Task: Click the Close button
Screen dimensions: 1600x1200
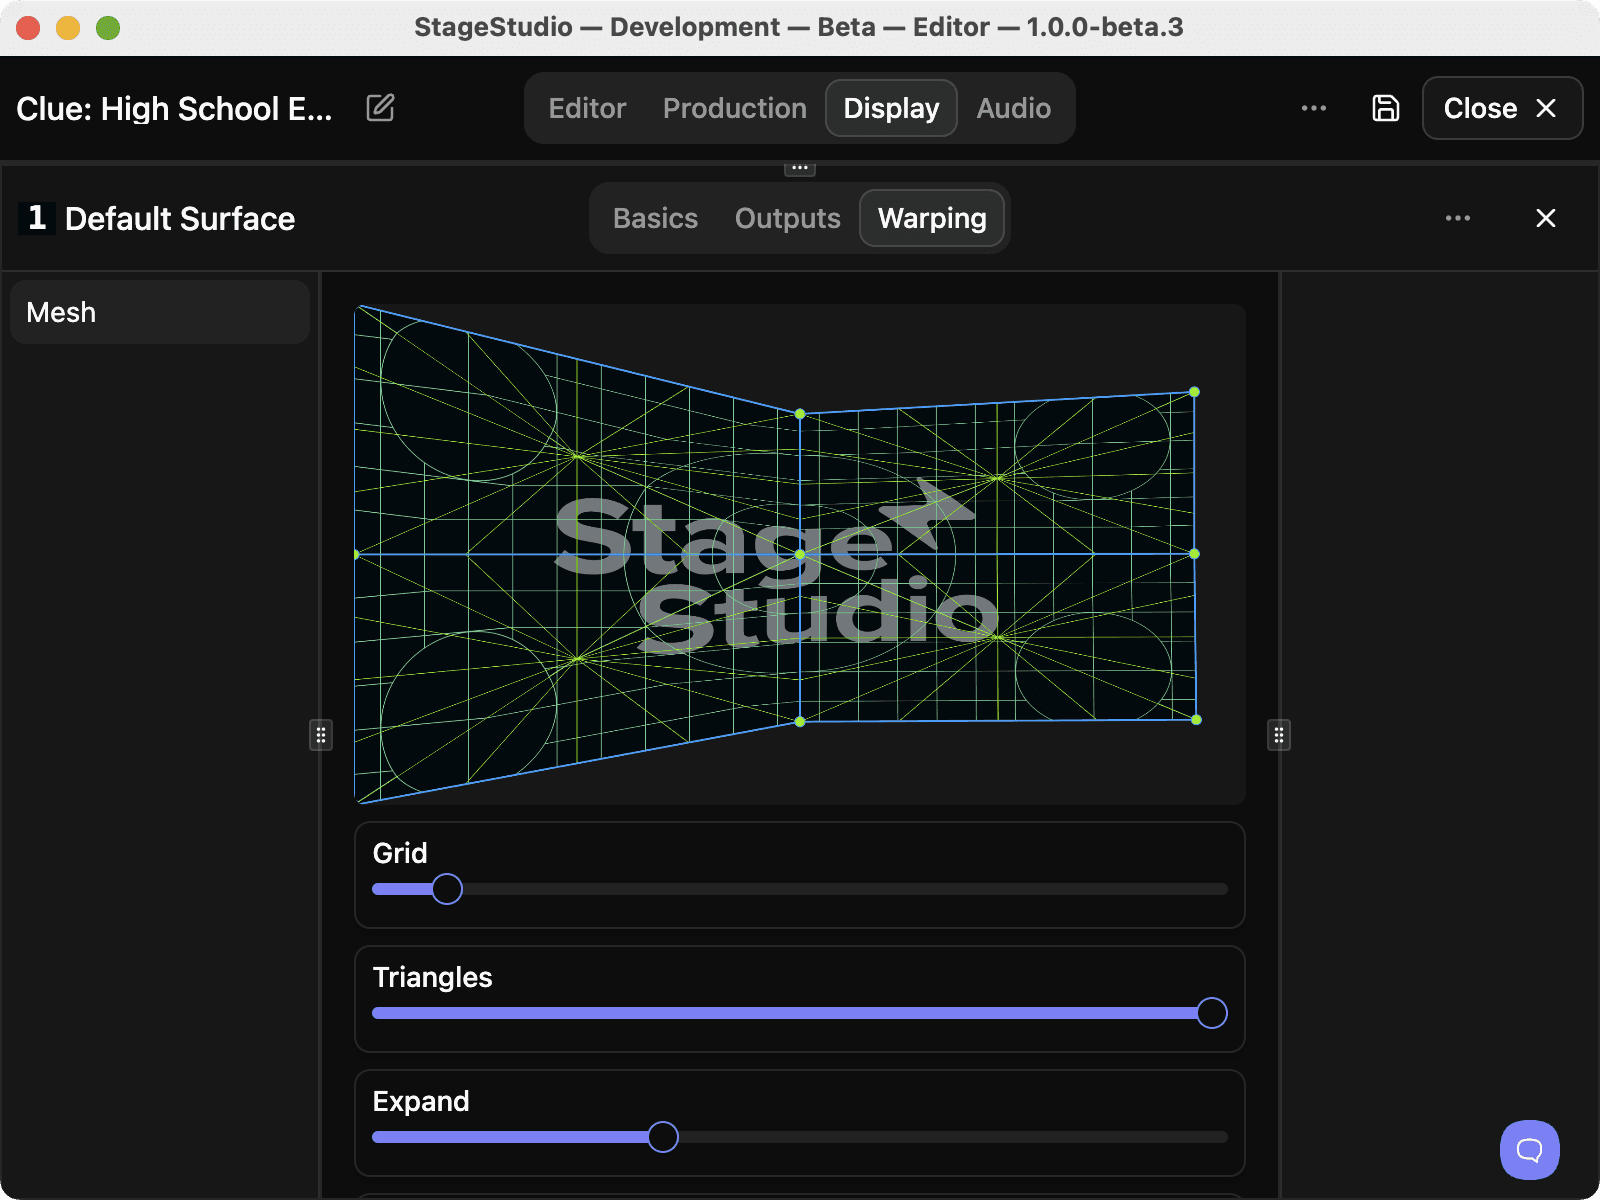Action: pos(1502,108)
